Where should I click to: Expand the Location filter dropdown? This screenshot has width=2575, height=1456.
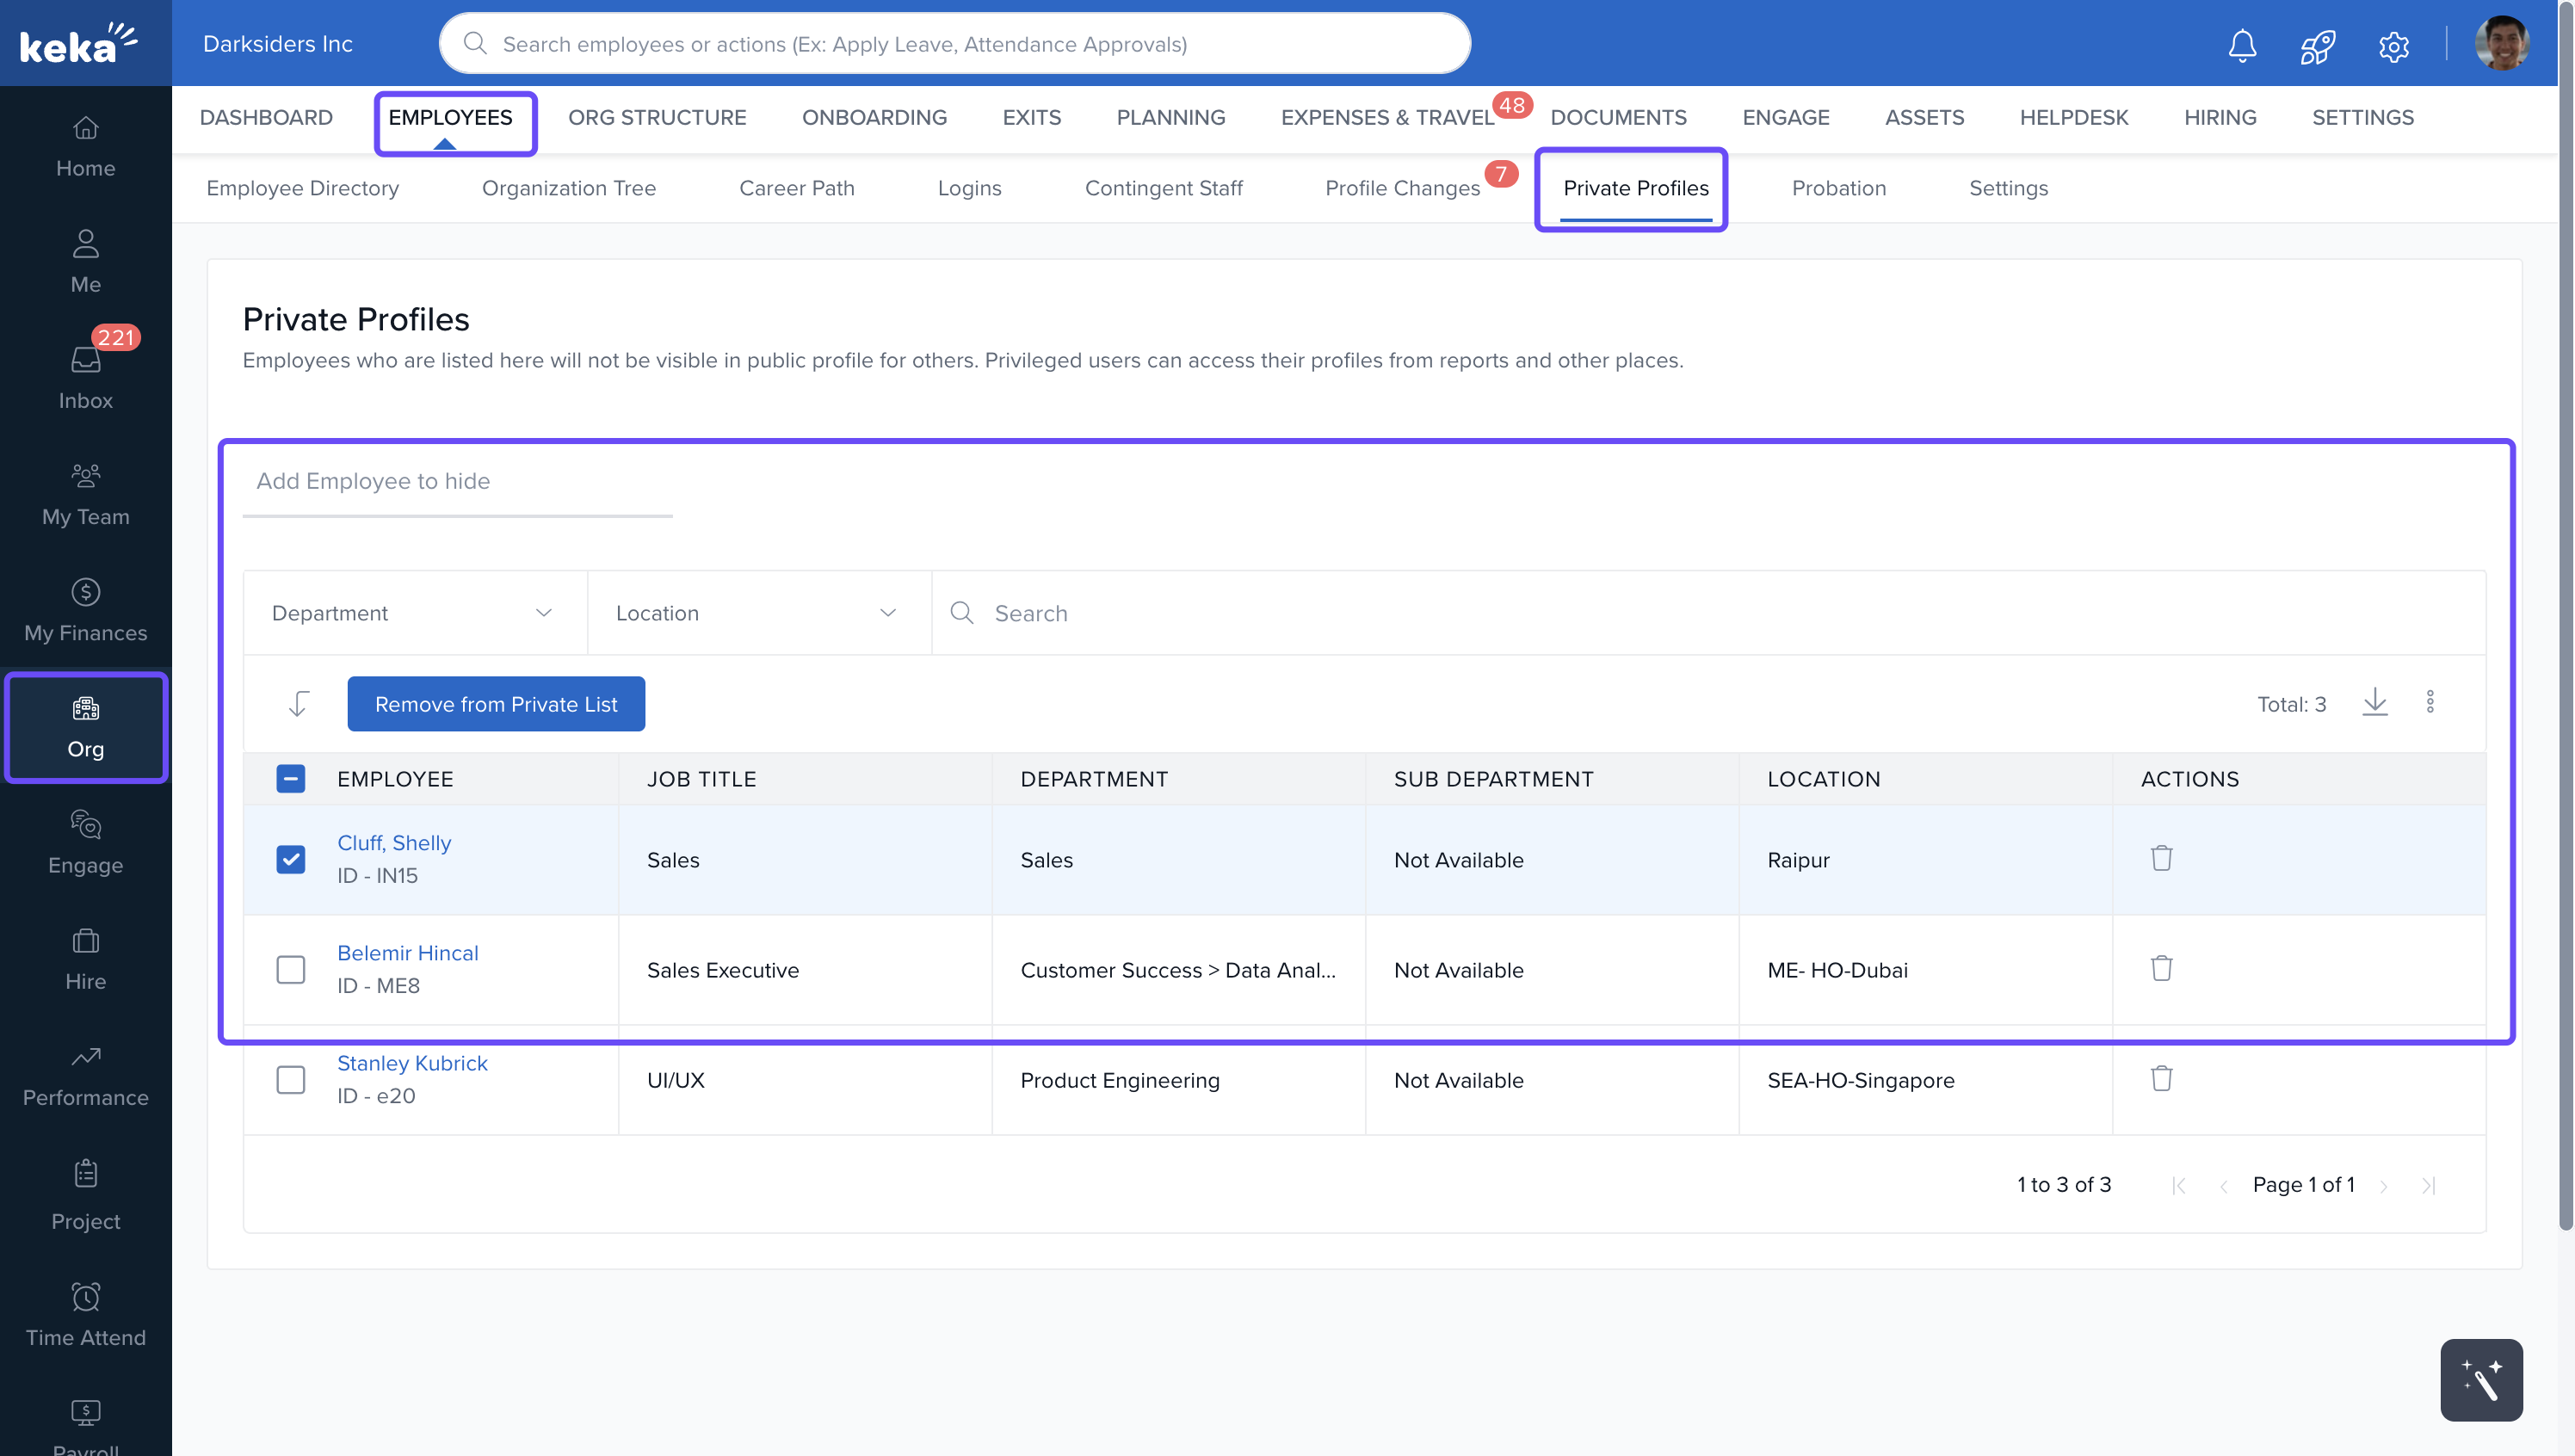click(x=758, y=612)
